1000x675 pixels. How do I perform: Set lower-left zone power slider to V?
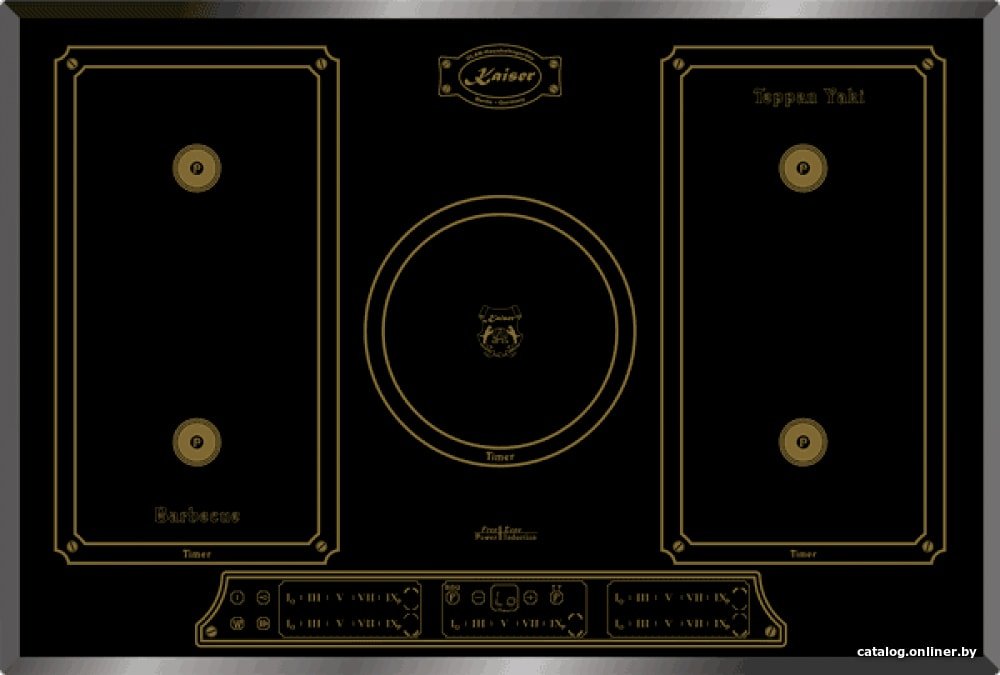339,623
